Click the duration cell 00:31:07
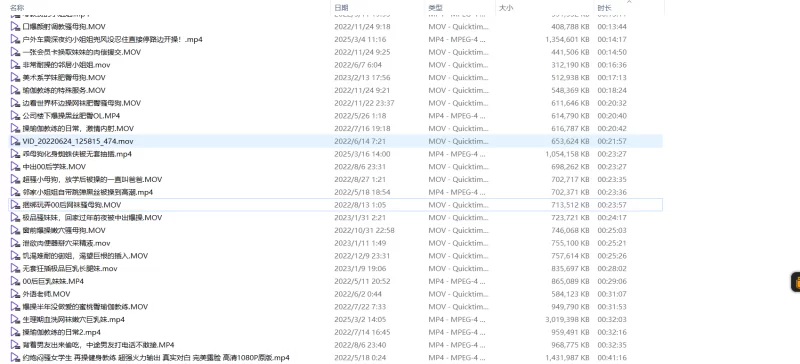800x364 pixels. pyautogui.click(x=612, y=294)
